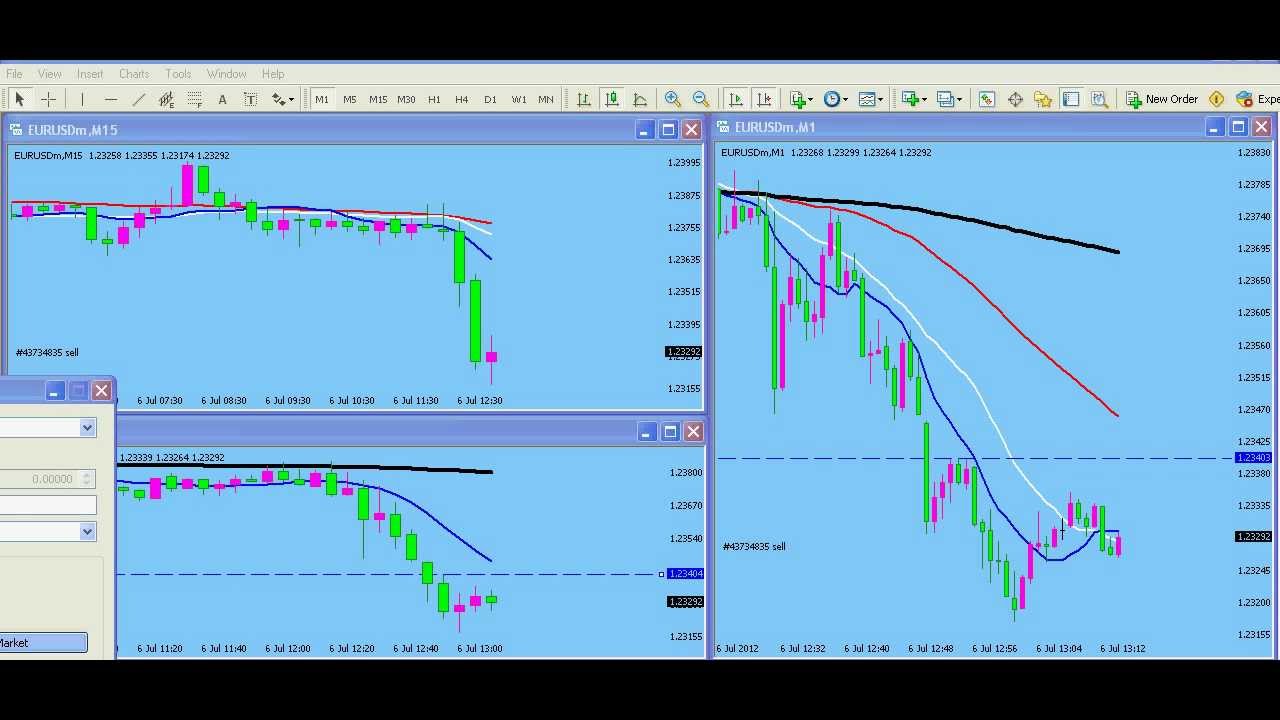The width and height of the screenshot is (1280, 720).
Task: Click '6 Jul 12:30' time label in M15 chart
Action: coord(480,400)
